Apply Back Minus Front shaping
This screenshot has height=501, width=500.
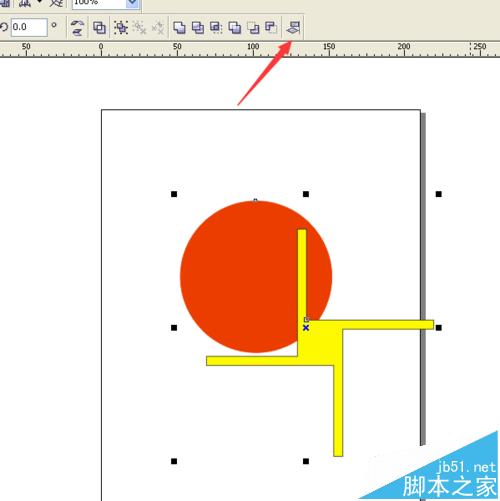tap(271, 27)
